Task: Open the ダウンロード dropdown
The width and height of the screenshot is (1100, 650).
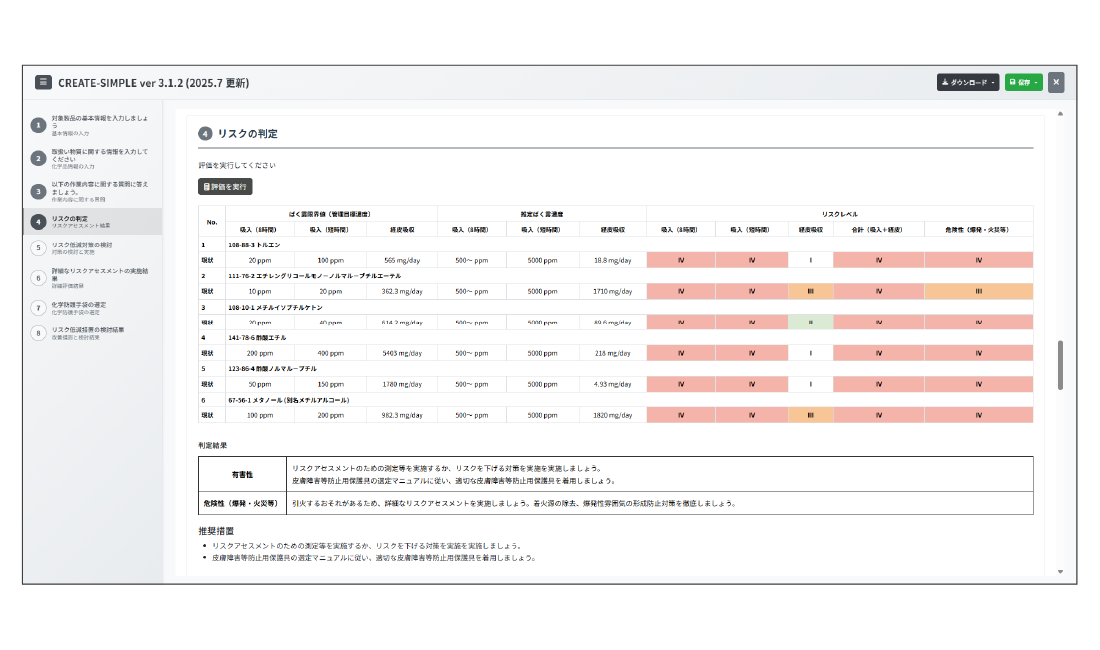Action: [x=967, y=82]
